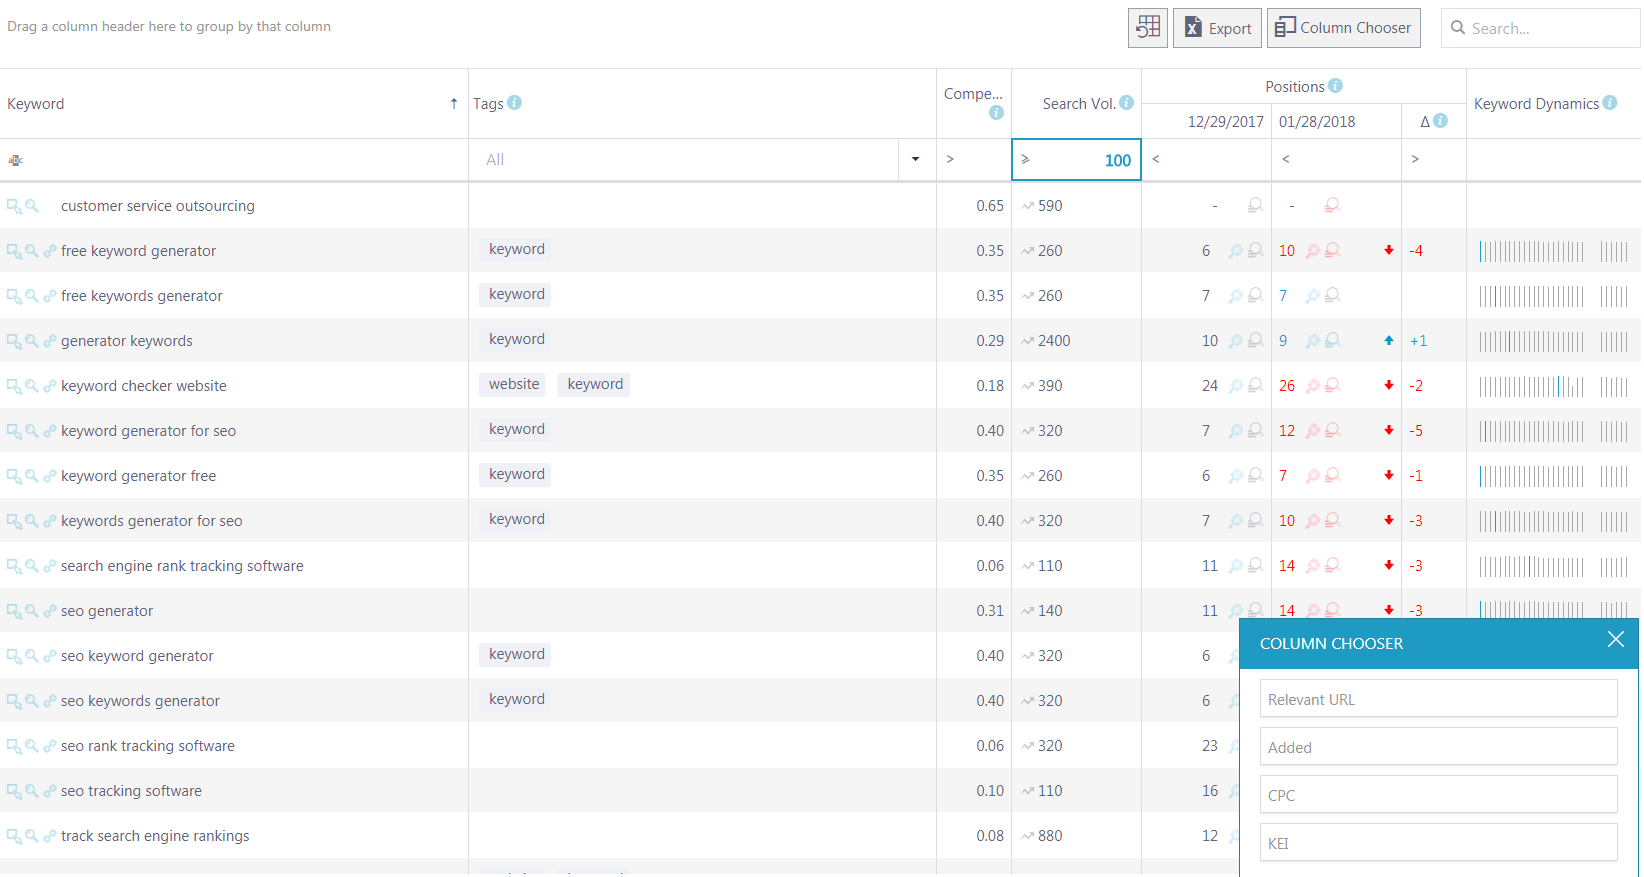Click keyword tag on free keyword generator row

517,249
